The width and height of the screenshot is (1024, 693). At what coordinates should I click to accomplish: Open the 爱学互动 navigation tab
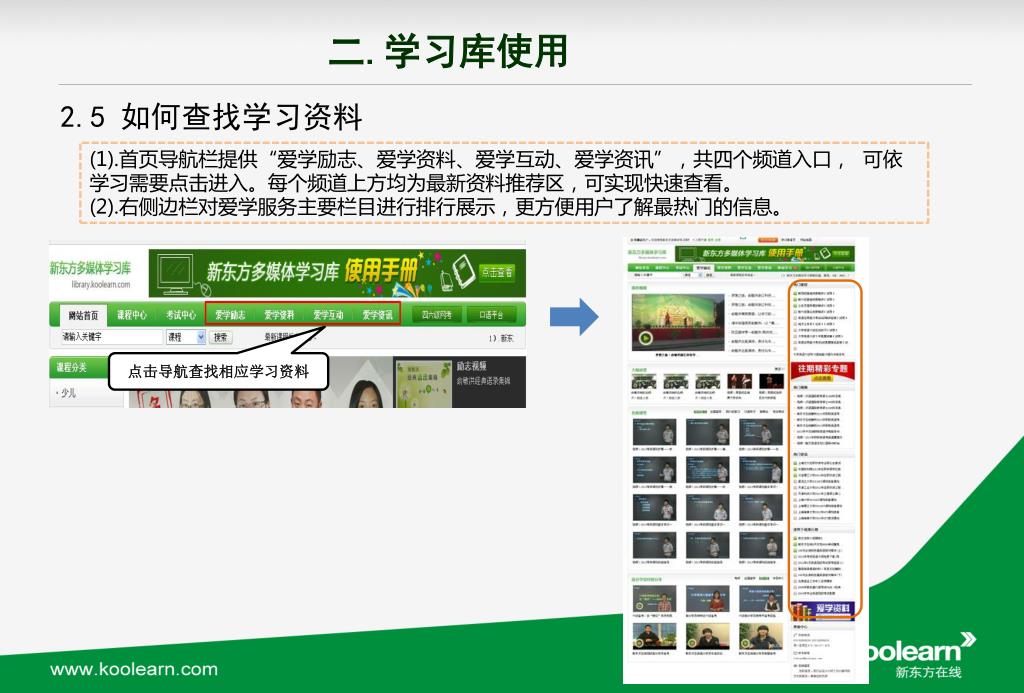(x=328, y=315)
